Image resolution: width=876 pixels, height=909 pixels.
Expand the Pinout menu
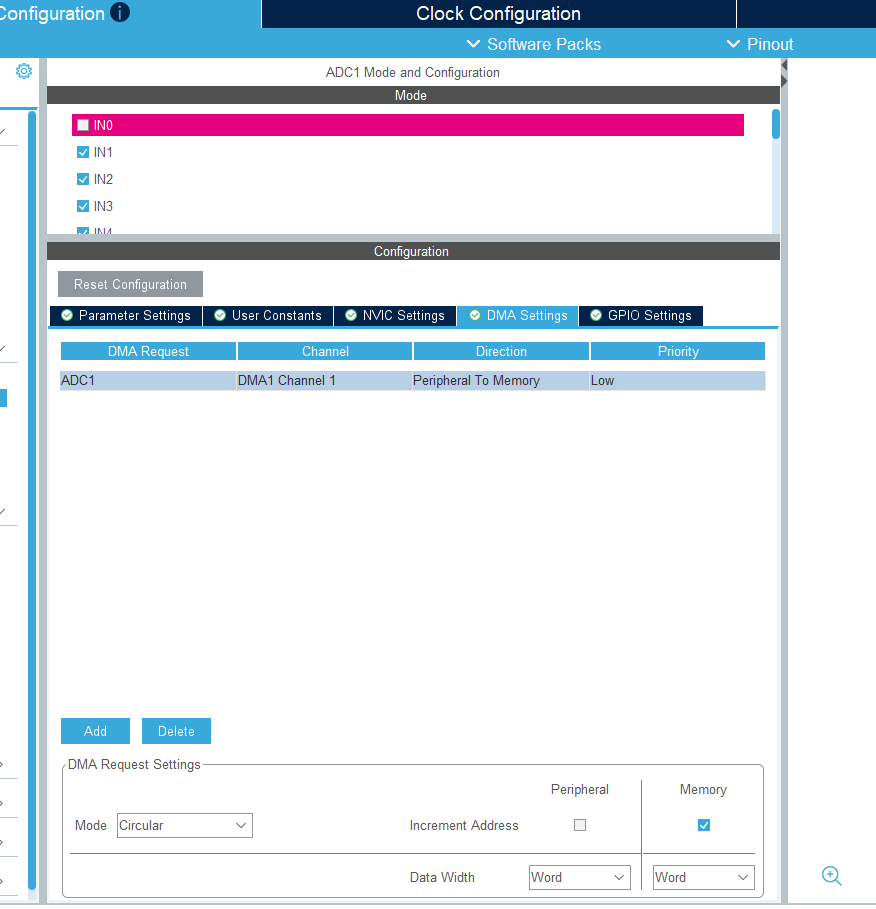click(x=760, y=44)
